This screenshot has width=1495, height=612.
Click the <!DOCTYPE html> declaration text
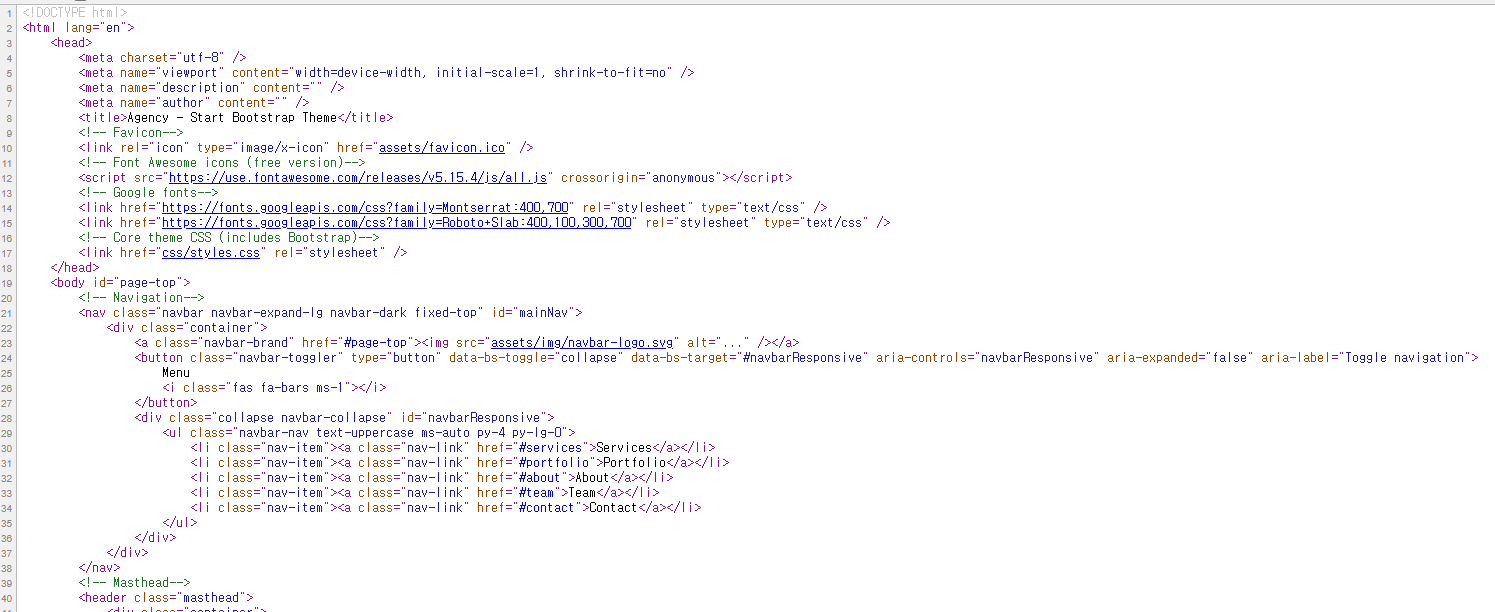click(75, 13)
